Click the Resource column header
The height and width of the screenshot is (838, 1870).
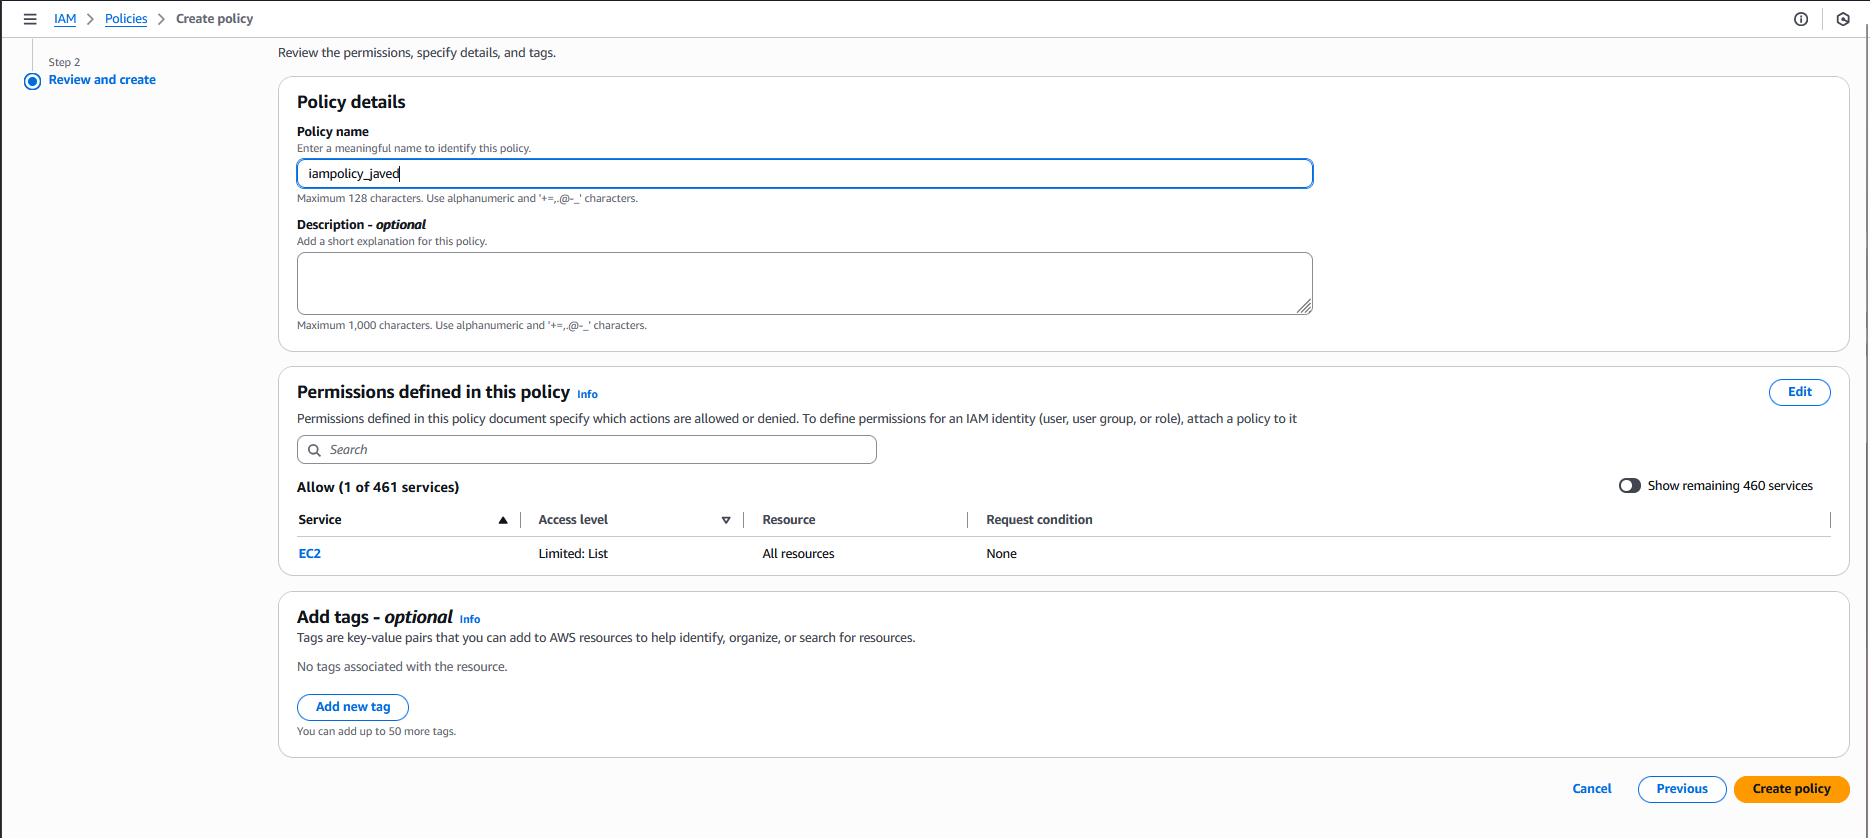click(x=789, y=520)
